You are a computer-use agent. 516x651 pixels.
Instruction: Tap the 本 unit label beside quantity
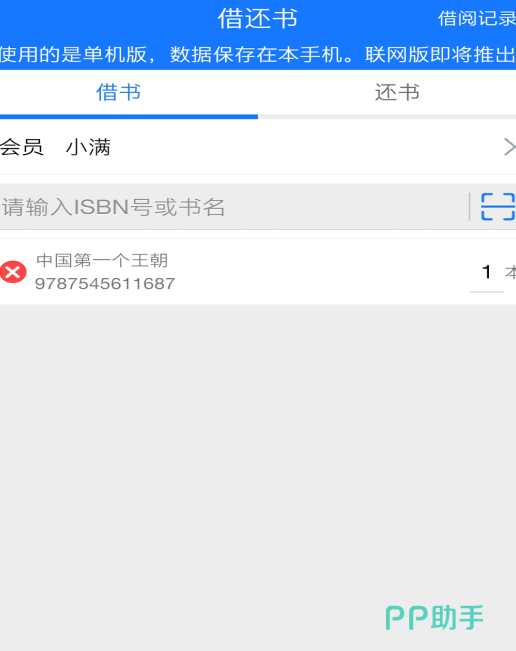511,272
